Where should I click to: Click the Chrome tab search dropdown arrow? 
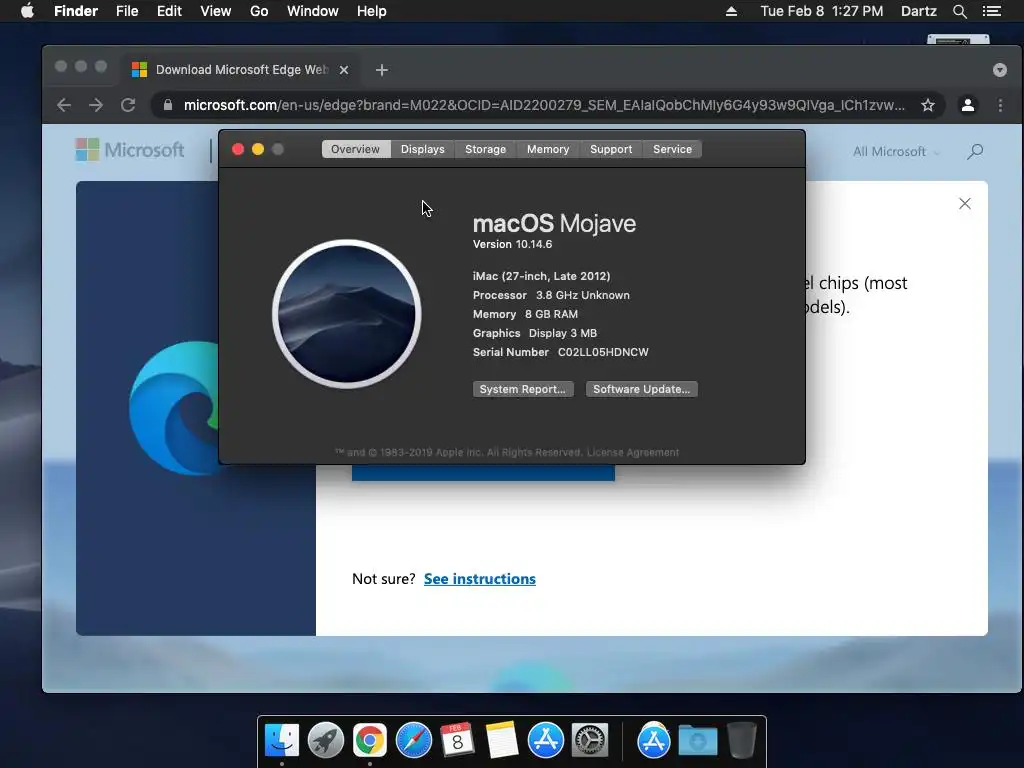(999, 70)
